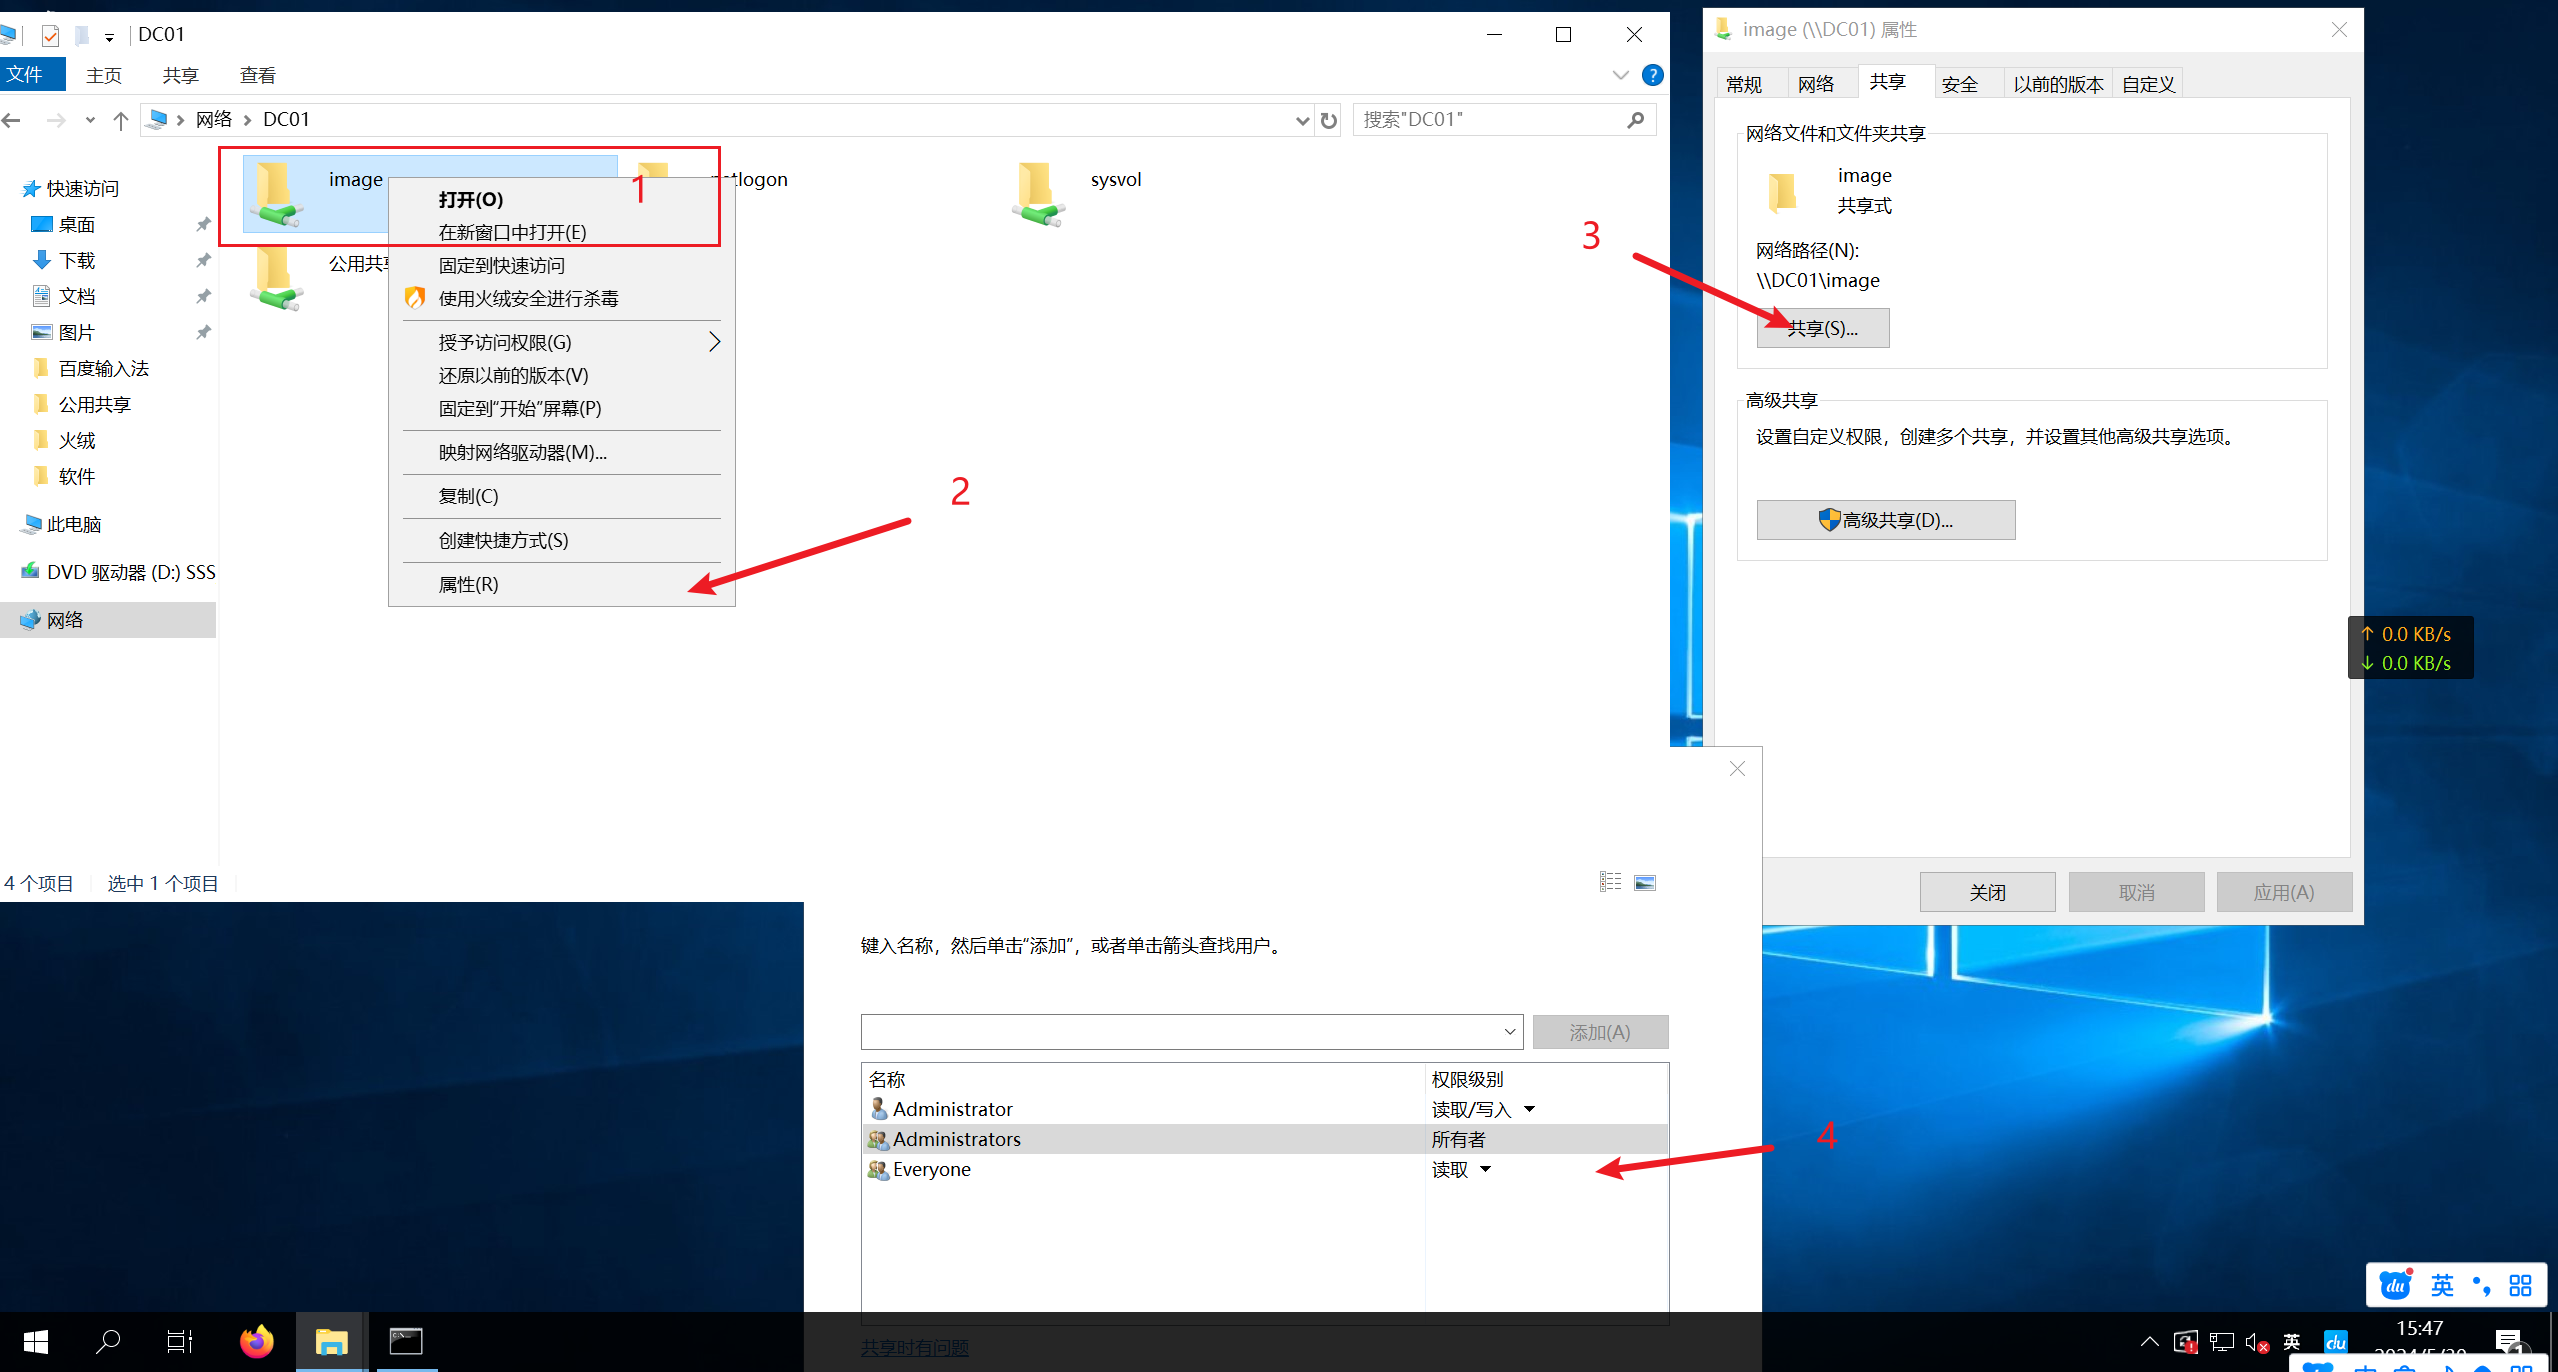The image size is (2558, 1372).
Task: Select the Administrators row in share list
Action: [1264, 1139]
